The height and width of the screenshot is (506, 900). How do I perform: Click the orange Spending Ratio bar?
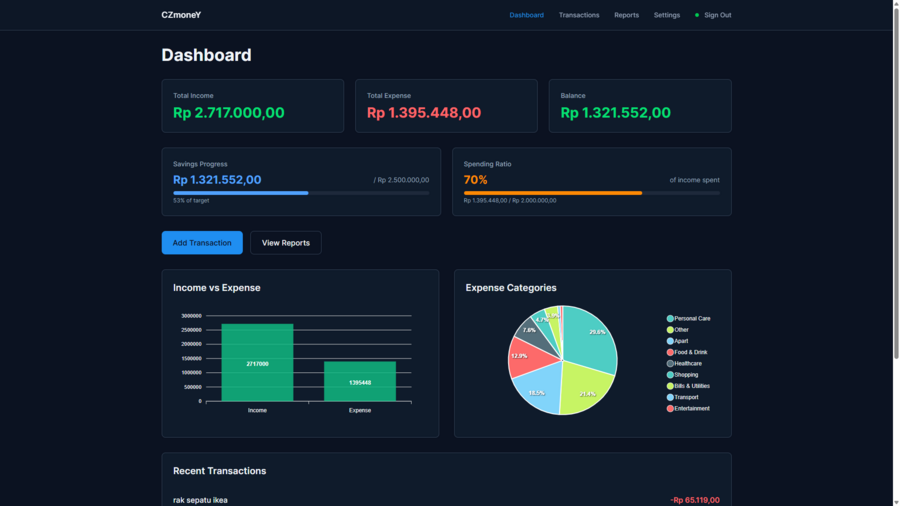point(553,193)
